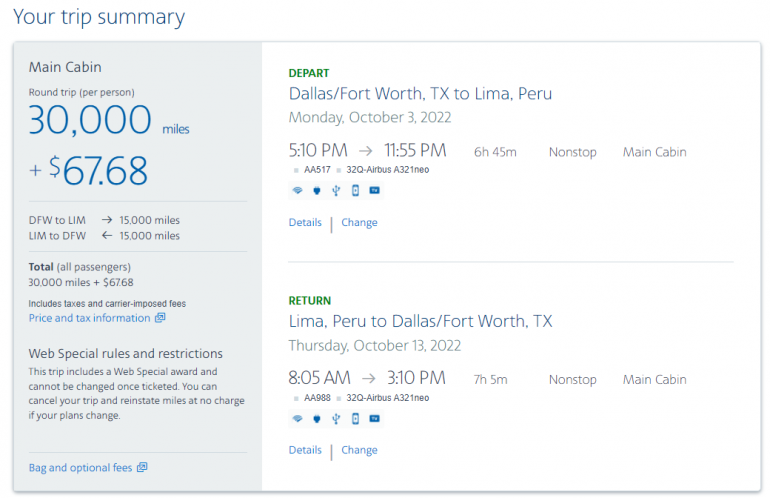Image resolution: width=770 pixels, height=498 pixels.
Task: Click the power outlet icon for flight AA988
Action: pyautogui.click(x=316, y=418)
